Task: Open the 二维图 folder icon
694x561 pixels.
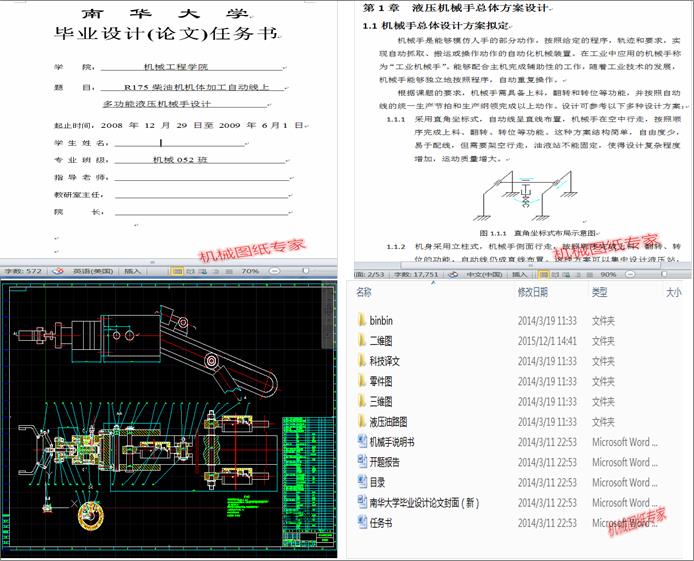Action: coord(361,340)
